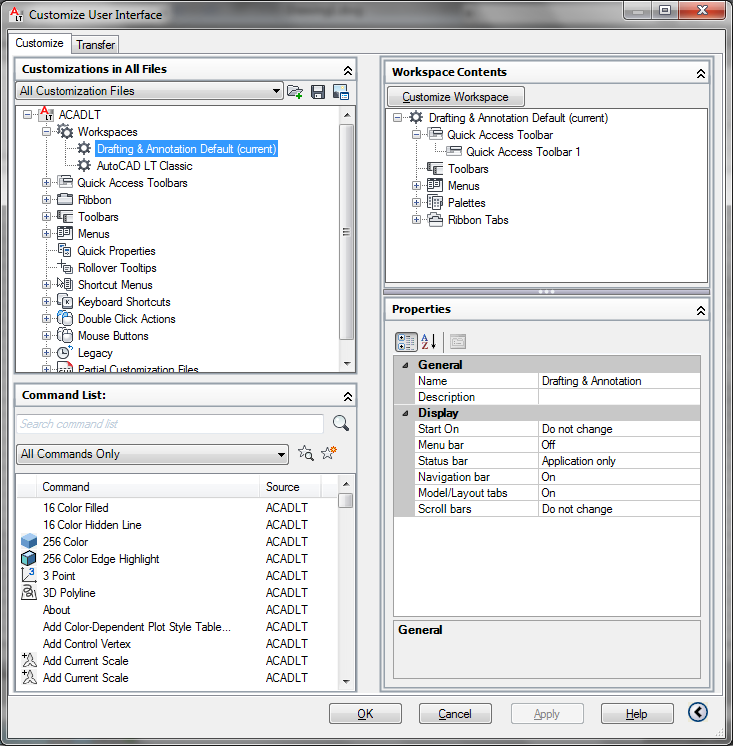Select categorized view icon in Properties

click(x=406, y=342)
